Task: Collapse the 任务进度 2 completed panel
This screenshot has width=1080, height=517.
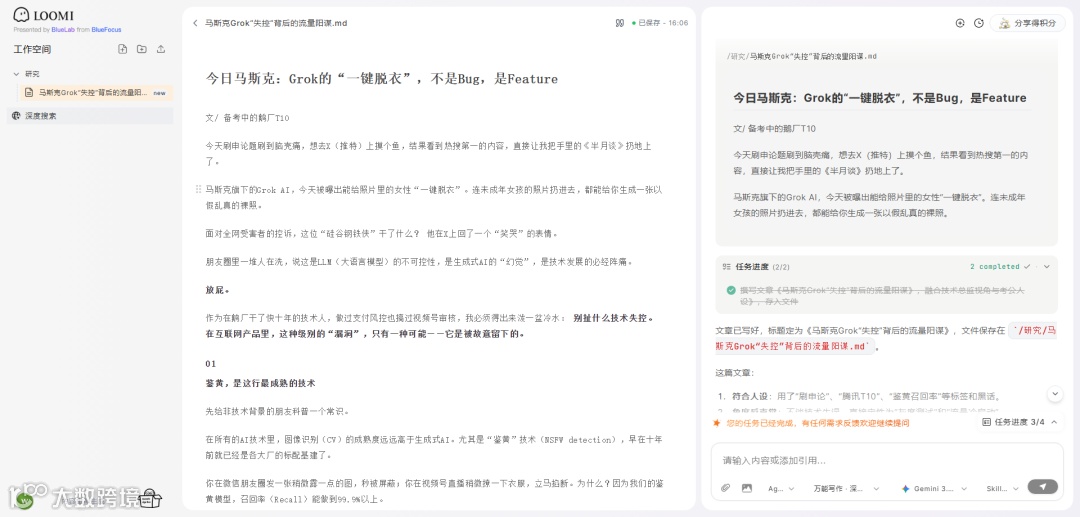Action: pyautogui.click(x=1047, y=266)
